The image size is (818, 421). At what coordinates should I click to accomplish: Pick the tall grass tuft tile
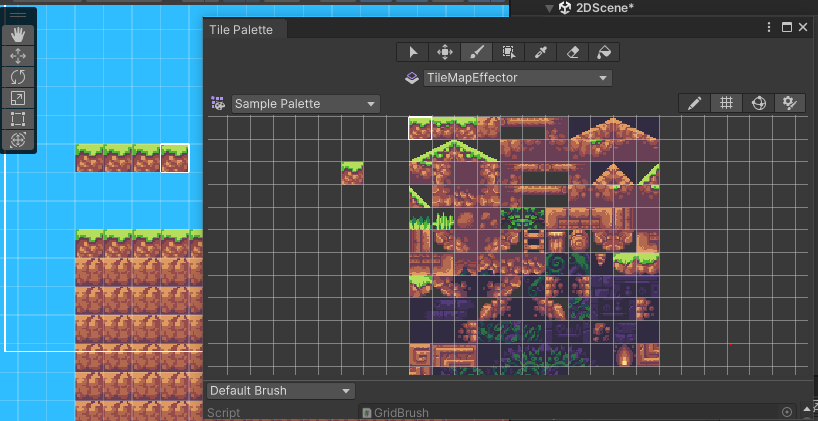[x=443, y=219]
